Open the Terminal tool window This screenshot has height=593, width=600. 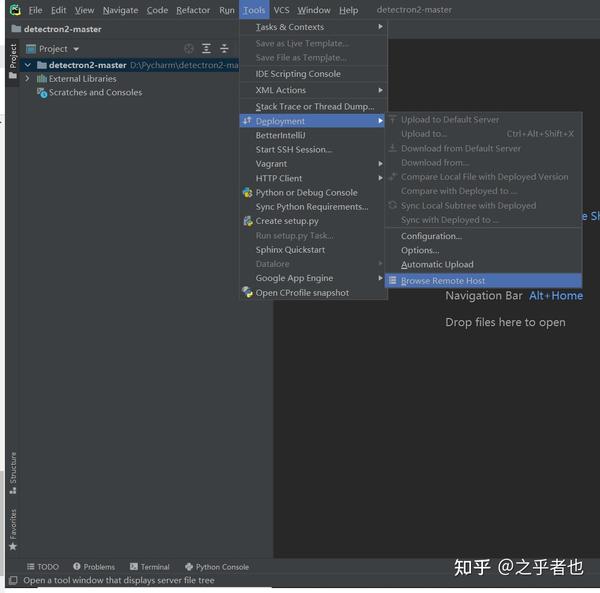pyautogui.click(x=150, y=567)
